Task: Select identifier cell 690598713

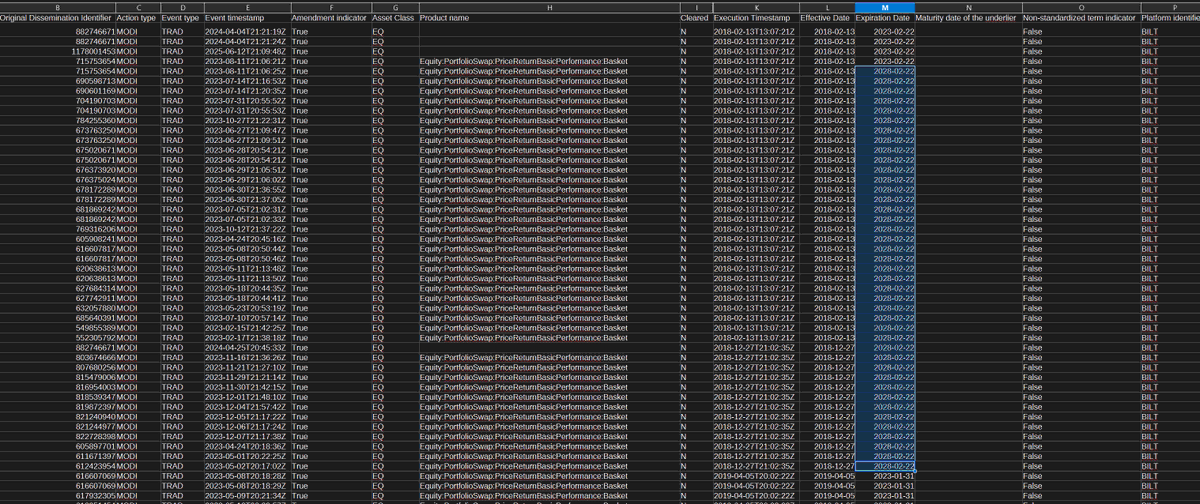Action: click(57, 80)
